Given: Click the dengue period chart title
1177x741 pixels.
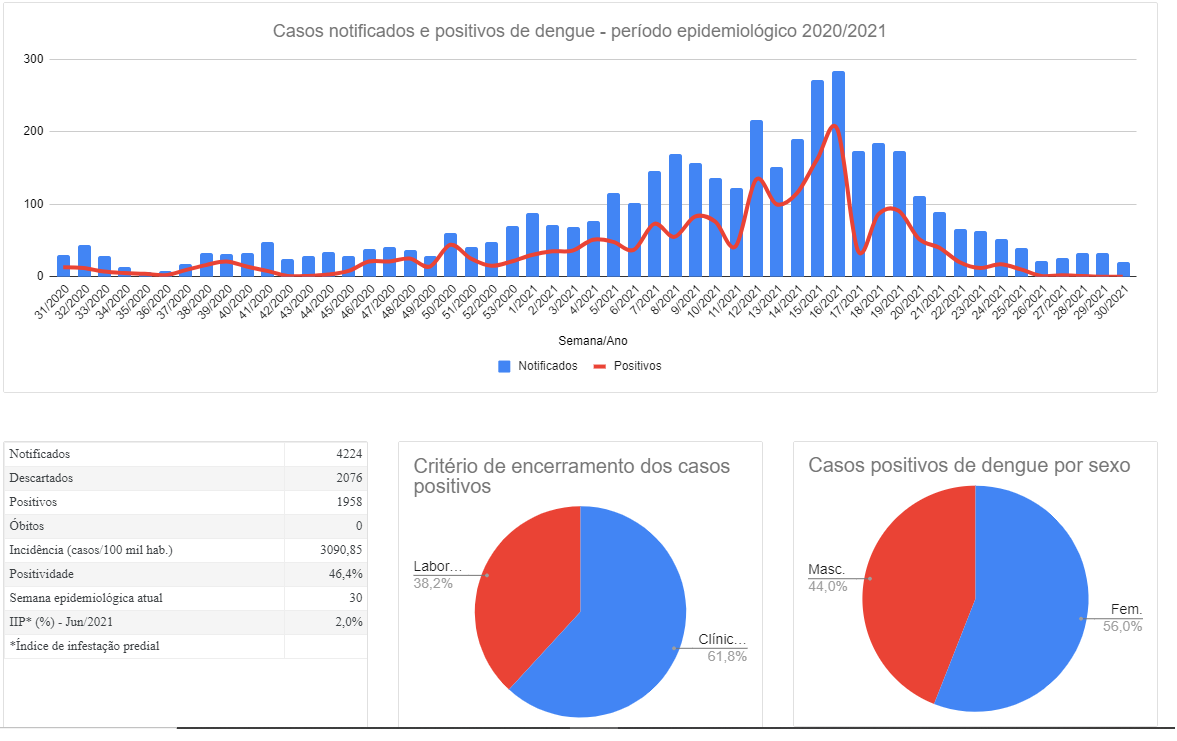Looking at the screenshot, I should [x=579, y=31].
